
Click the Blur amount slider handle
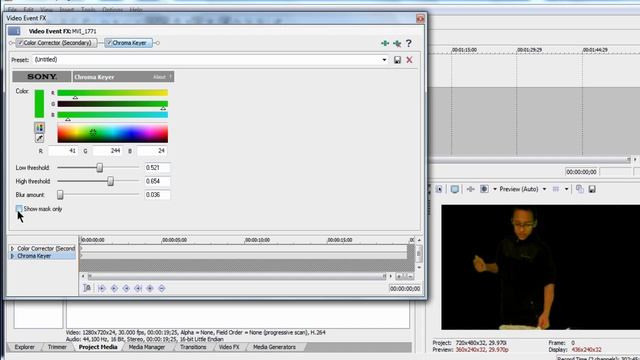pyautogui.click(x=60, y=195)
